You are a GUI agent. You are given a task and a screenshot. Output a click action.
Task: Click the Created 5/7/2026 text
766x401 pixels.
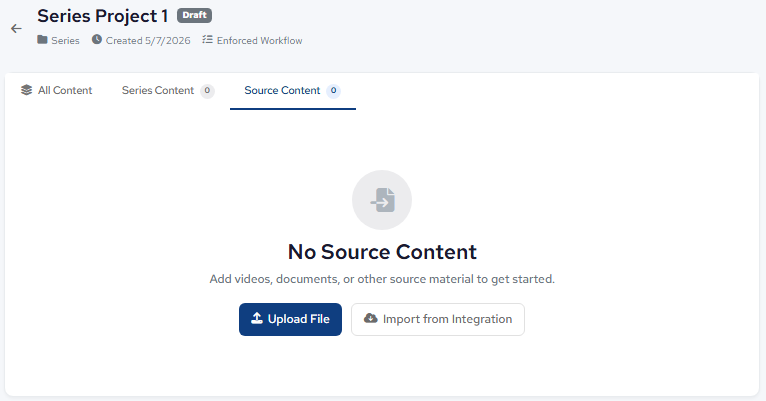[148, 41]
